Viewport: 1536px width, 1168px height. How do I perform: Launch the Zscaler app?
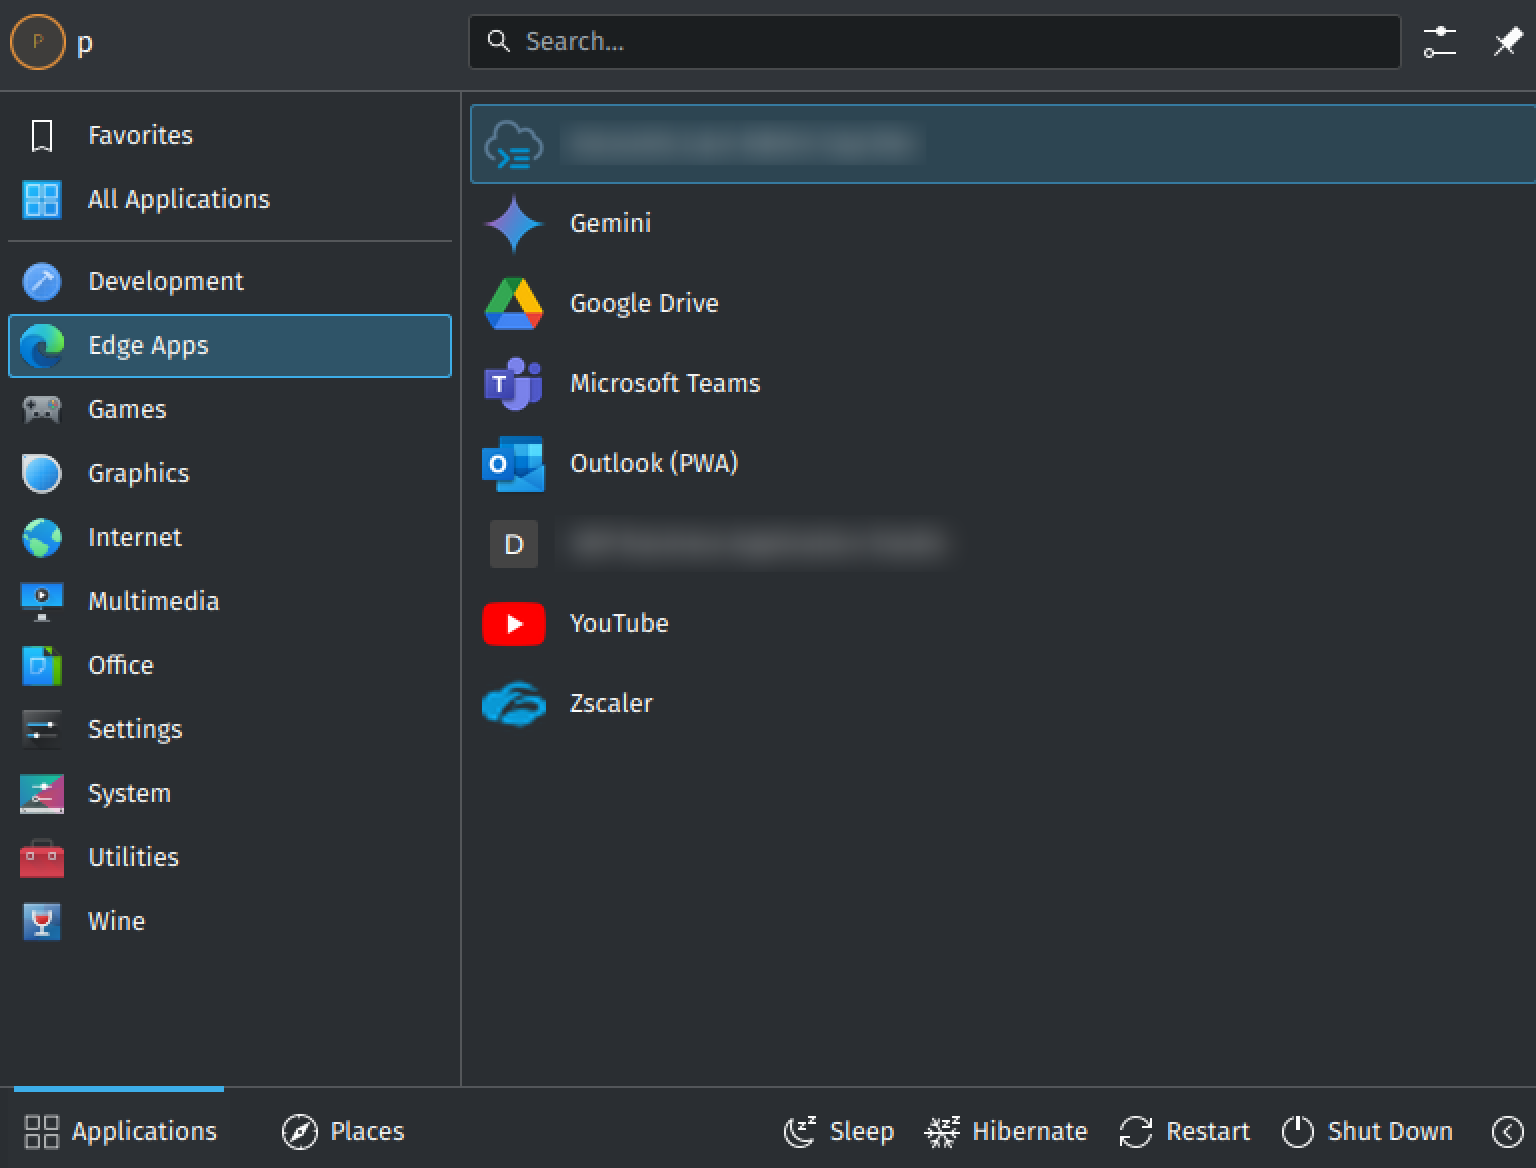[x=513, y=703]
